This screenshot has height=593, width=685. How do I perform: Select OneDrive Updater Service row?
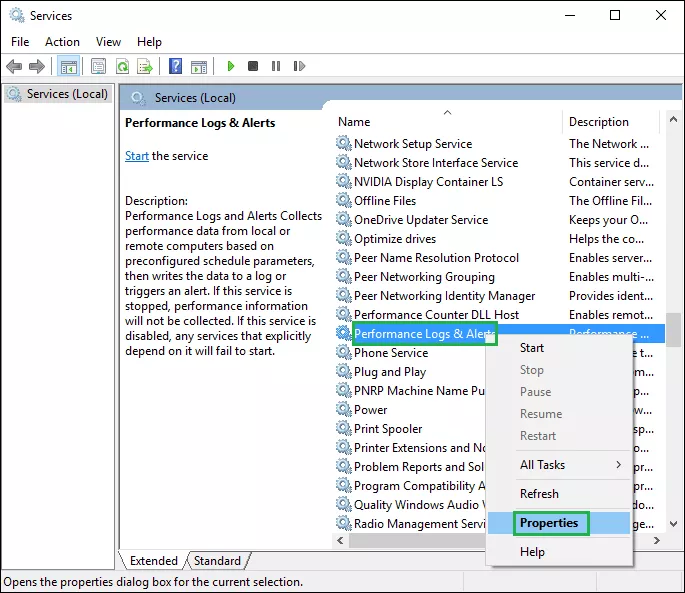(499, 220)
